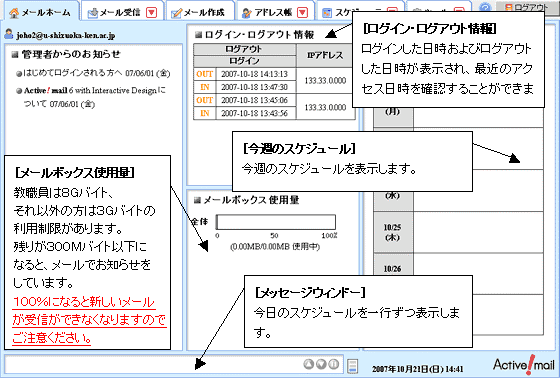Viewport: 560px width, 378px height.
Task: Pause the message window ticker
Action: 334,364
